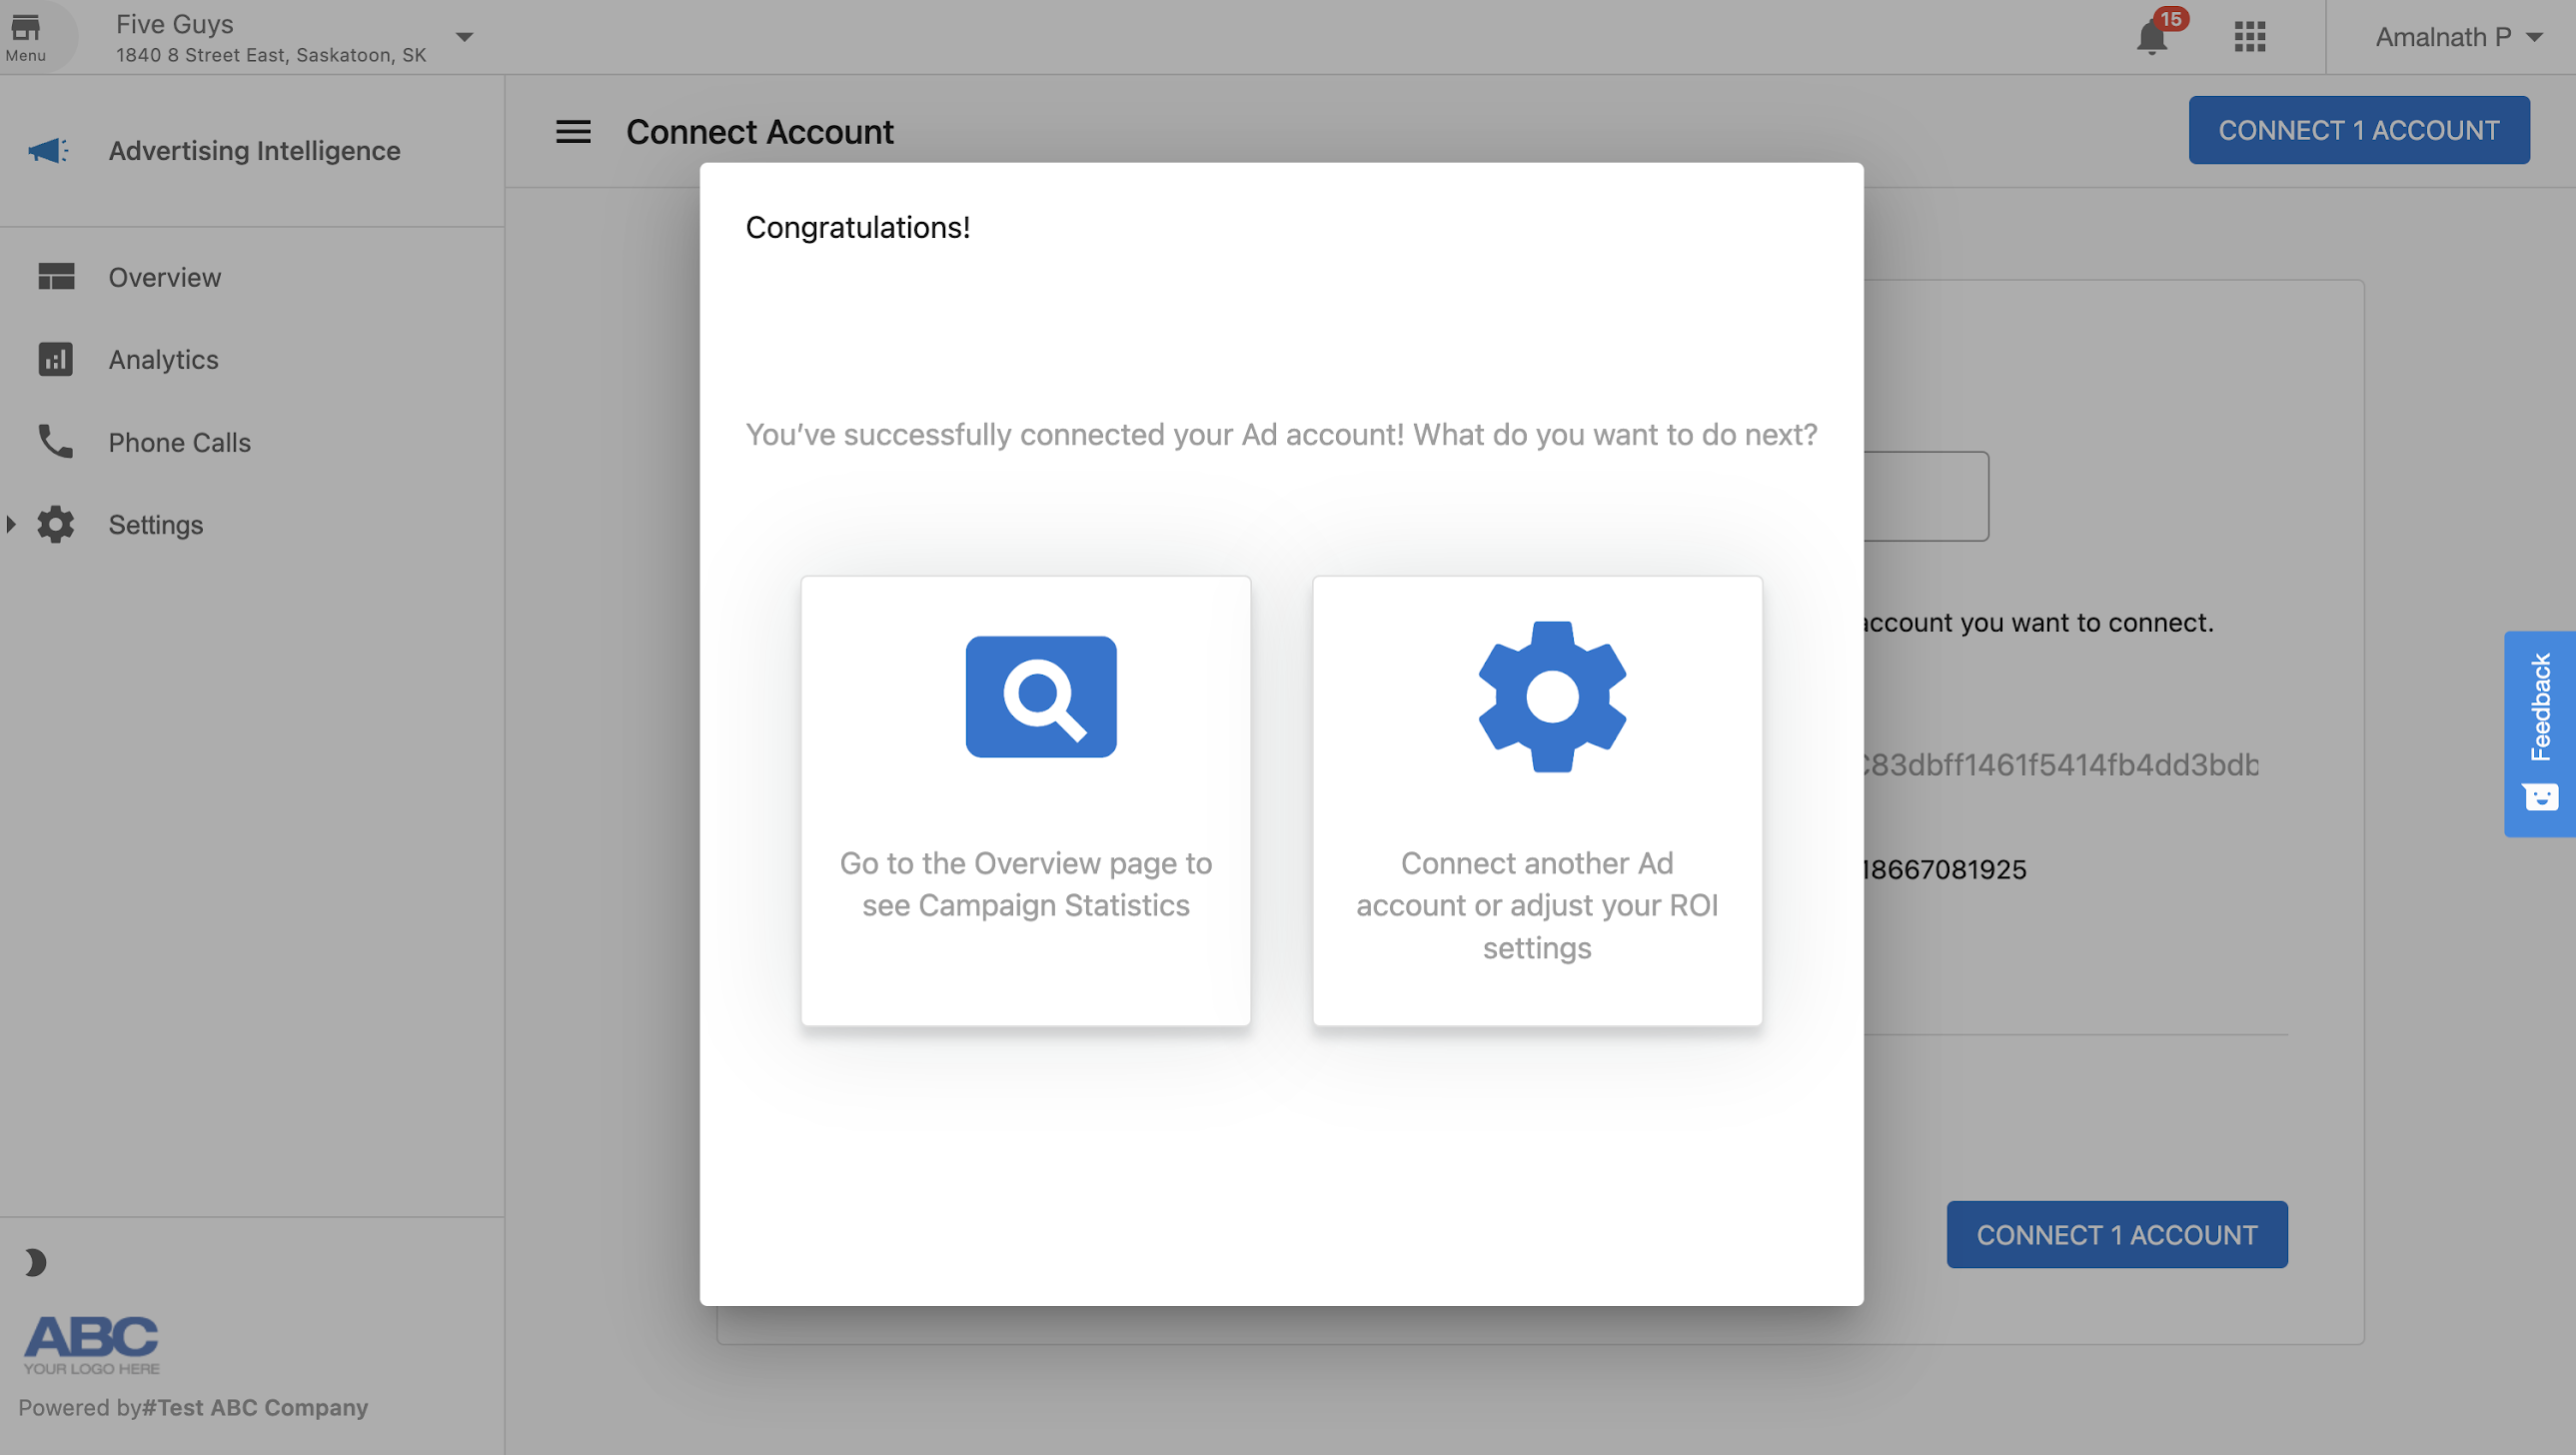This screenshot has width=2576, height=1455.
Task: Open the Feedback panel on the right edge
Action: 2539,733
